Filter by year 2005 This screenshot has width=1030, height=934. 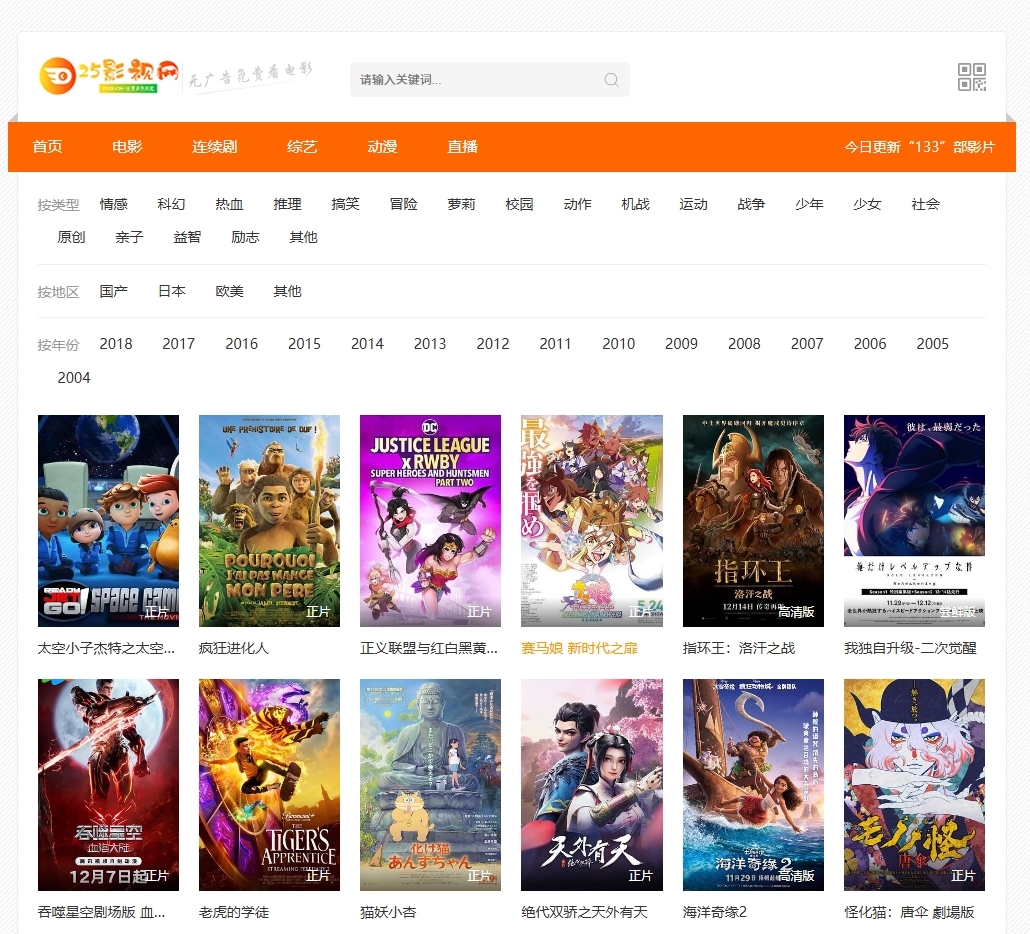click(933, 344)
